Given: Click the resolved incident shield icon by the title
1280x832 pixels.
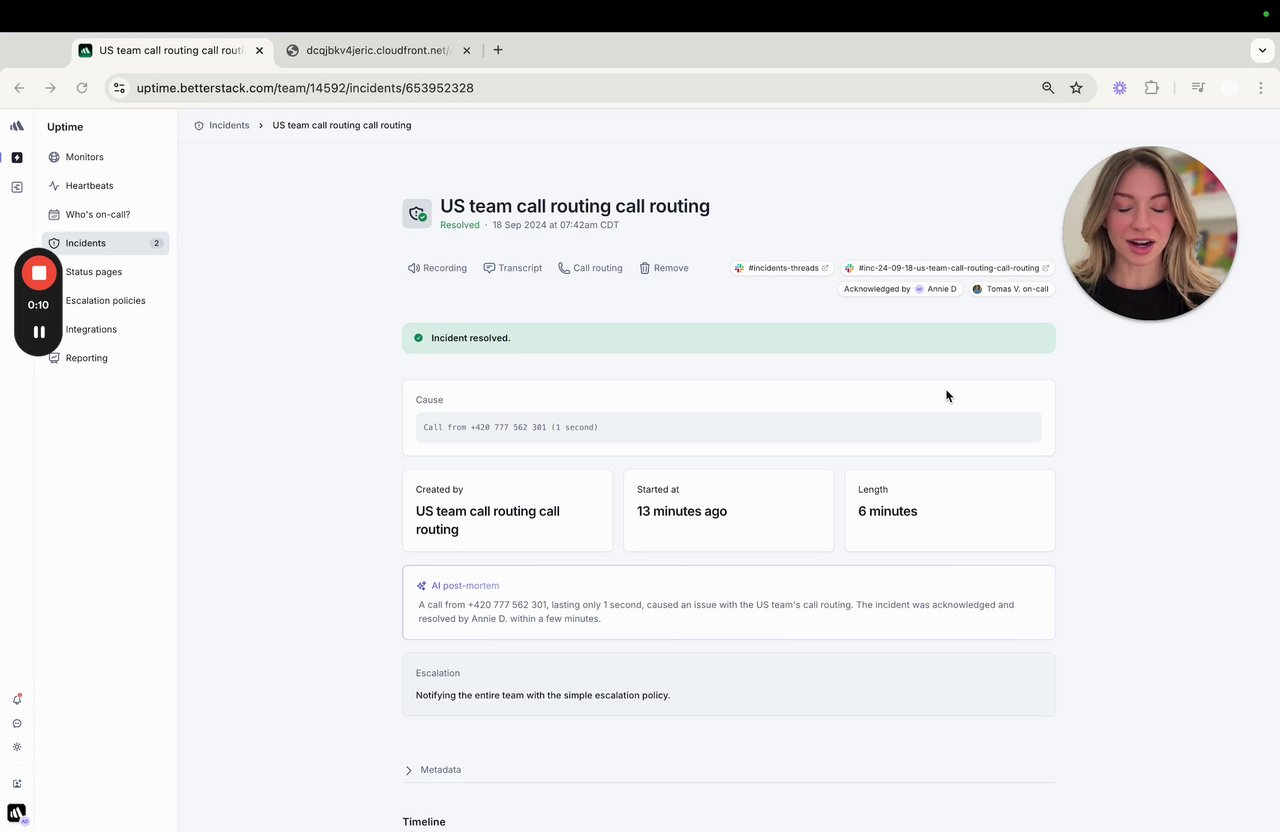Looking at the screenshot, I should (417, 213).
